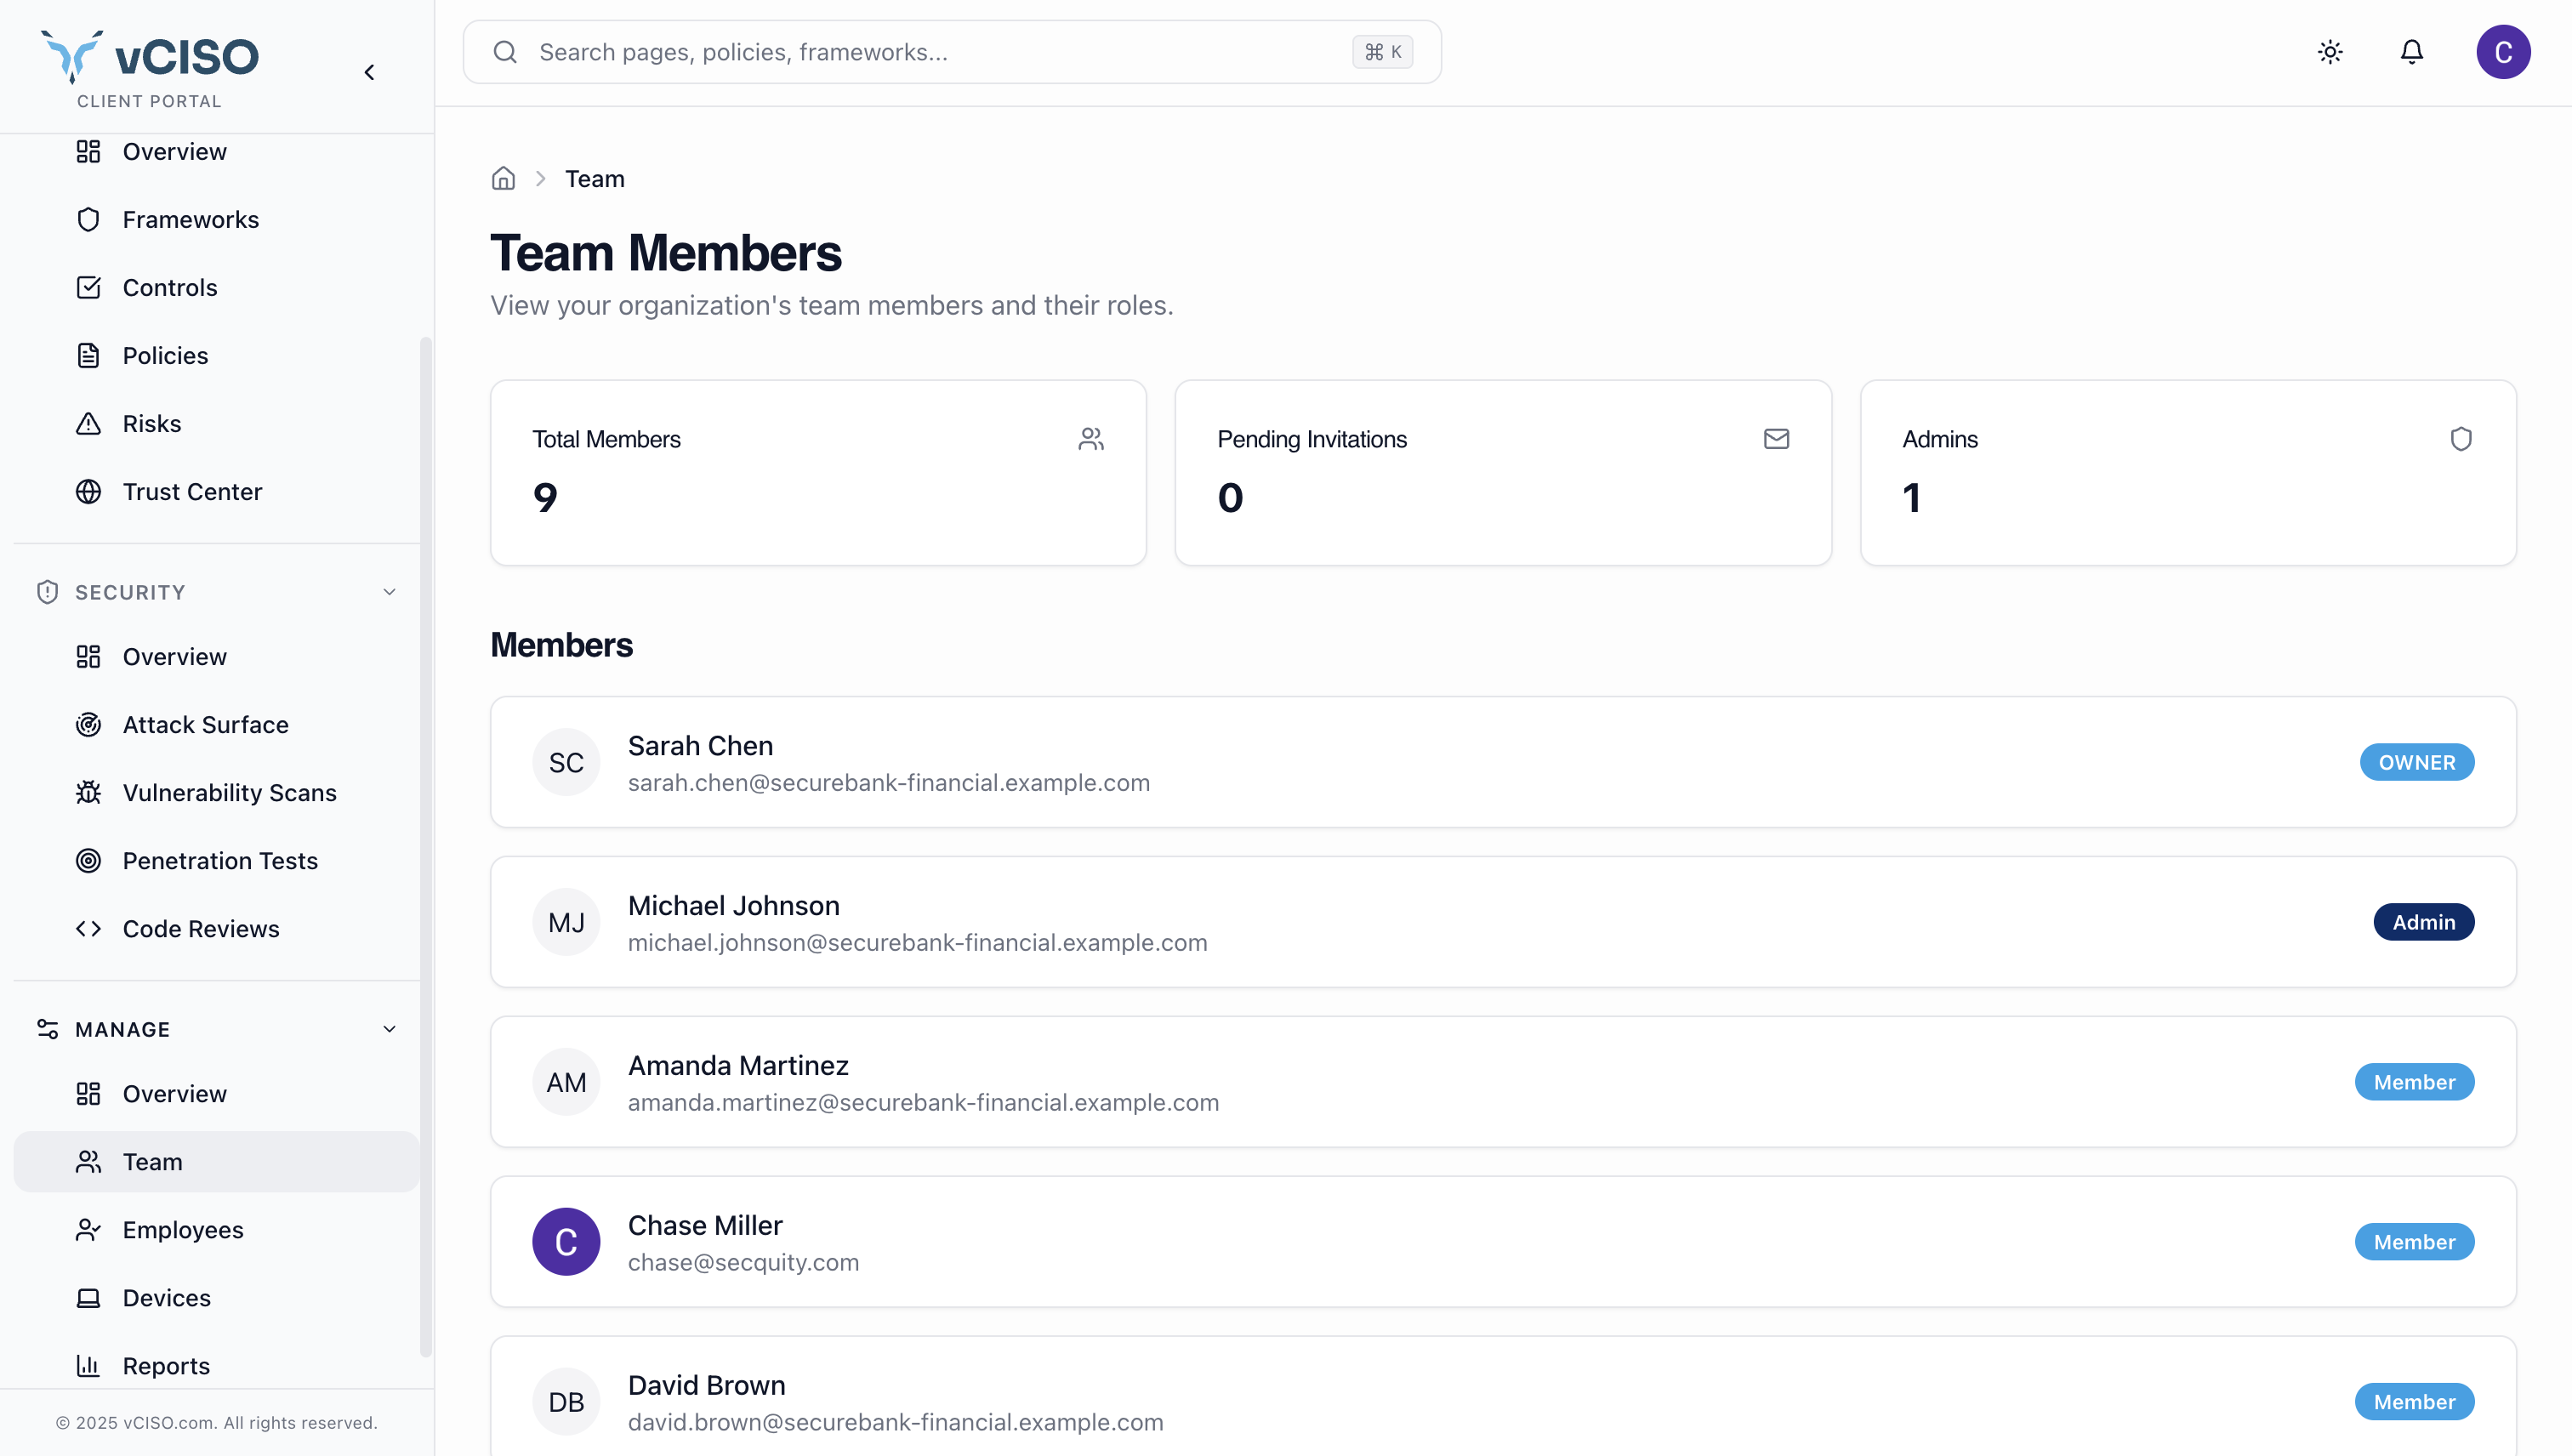
Task: Click the Manage Overview grid icon
Action: tap(88, 1093)
